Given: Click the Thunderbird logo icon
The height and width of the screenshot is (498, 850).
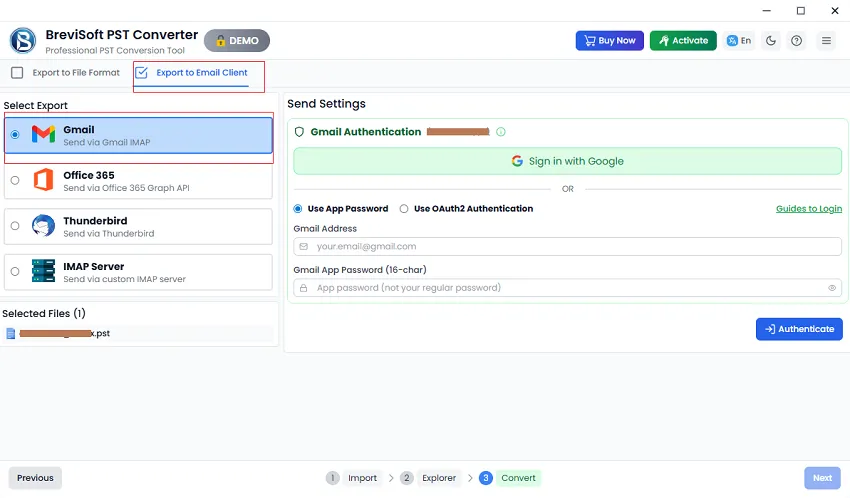Looking at the screenshot, I should point(43,225).
